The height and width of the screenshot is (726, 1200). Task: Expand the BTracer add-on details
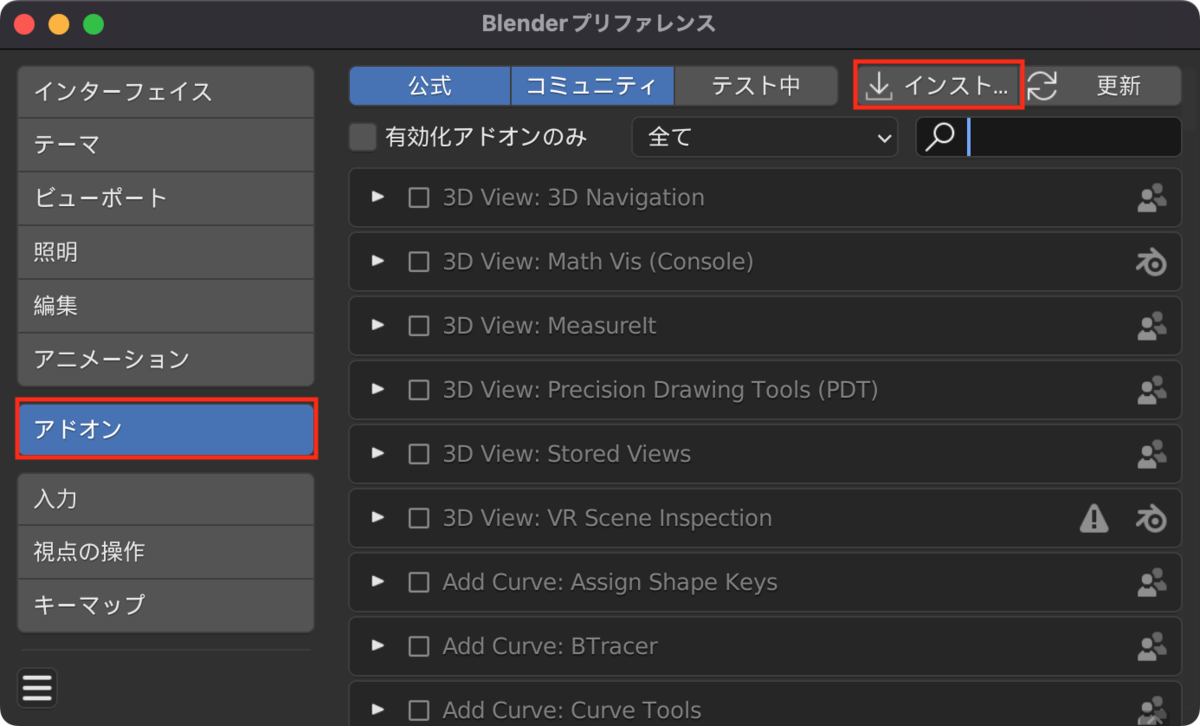pos(378,645)
